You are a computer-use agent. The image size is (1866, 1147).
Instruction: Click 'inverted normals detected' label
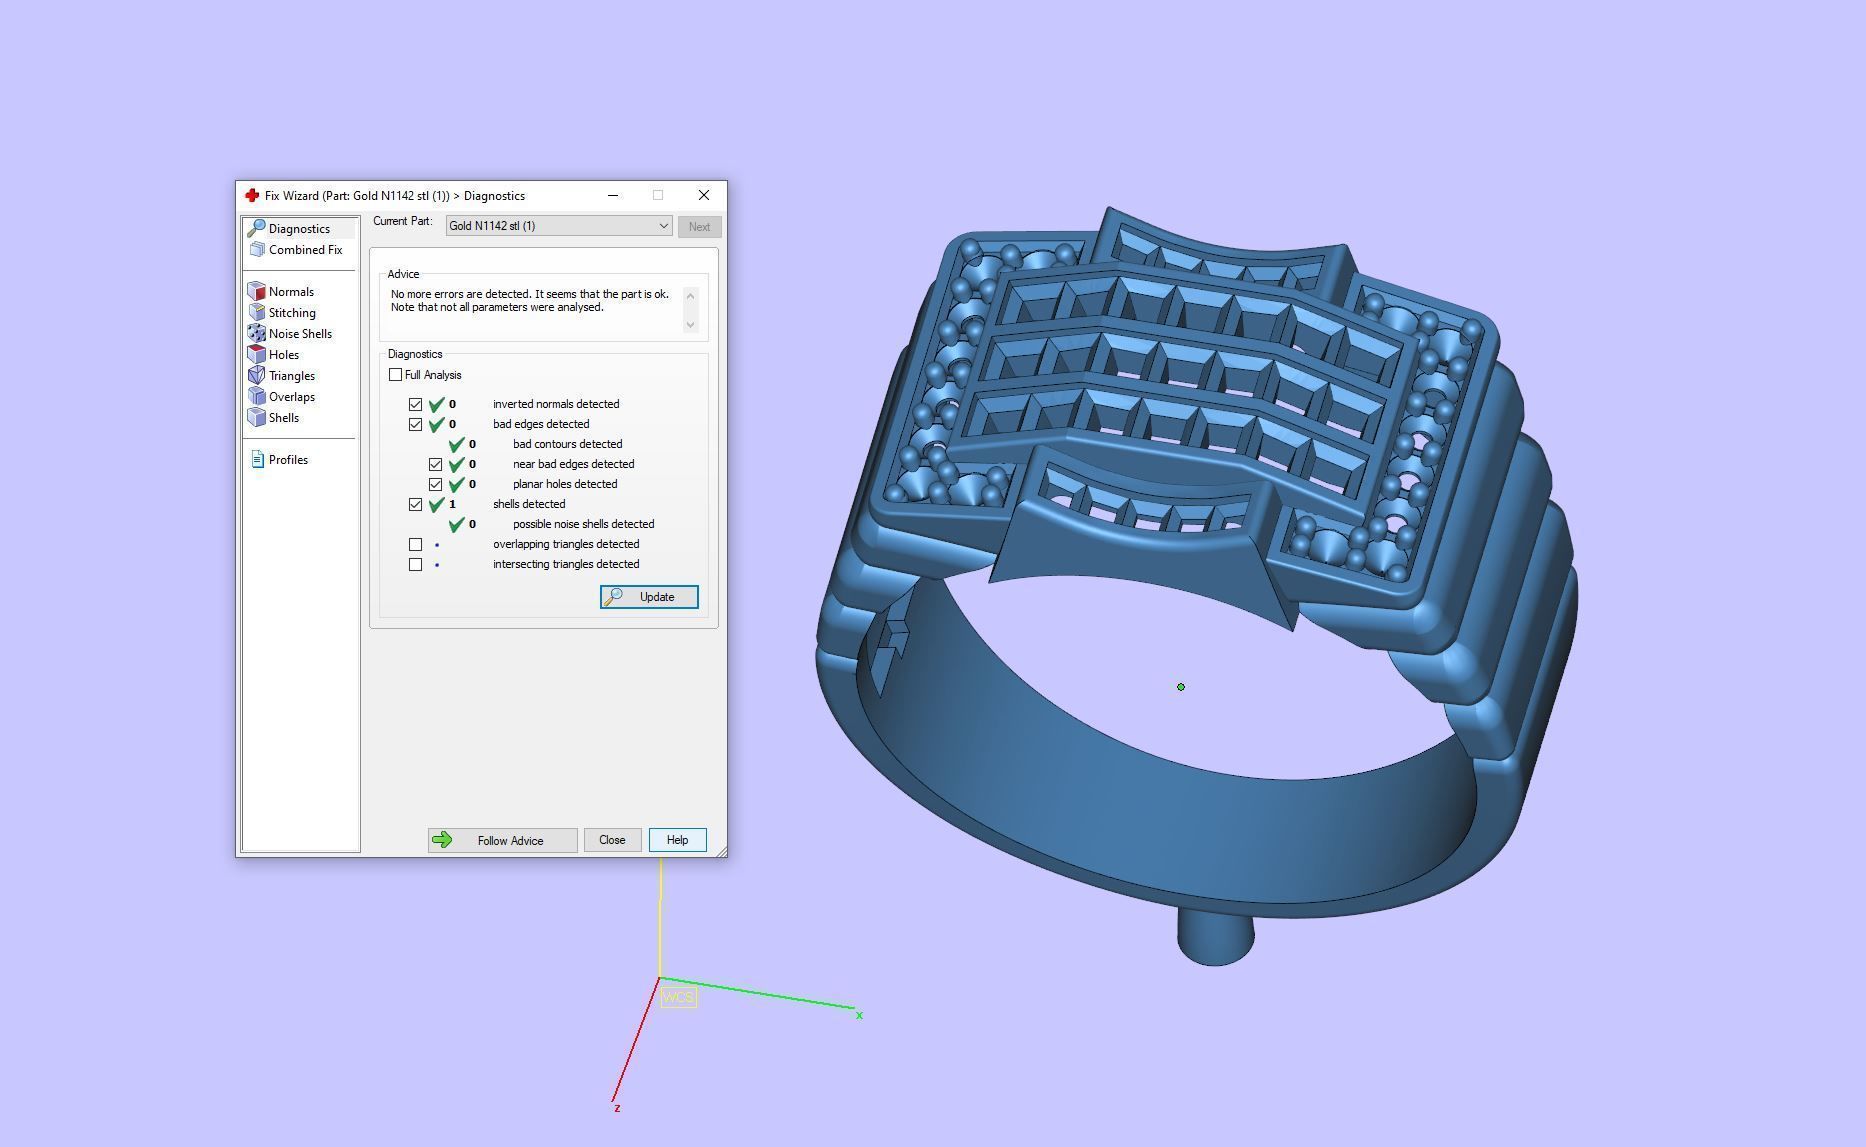(x=556, y=404)
